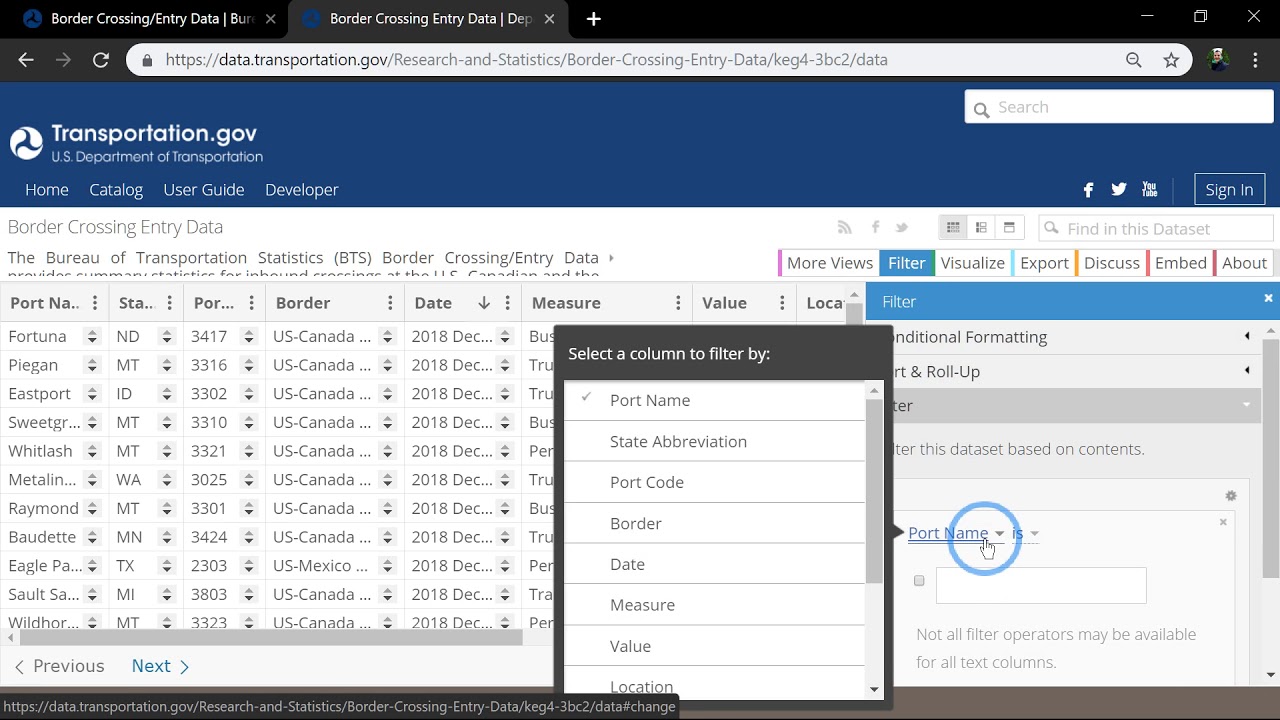The height and width of the screenshot is (720, 1280).
Task: Click the RSS feed icon
Action: (844, 227)
